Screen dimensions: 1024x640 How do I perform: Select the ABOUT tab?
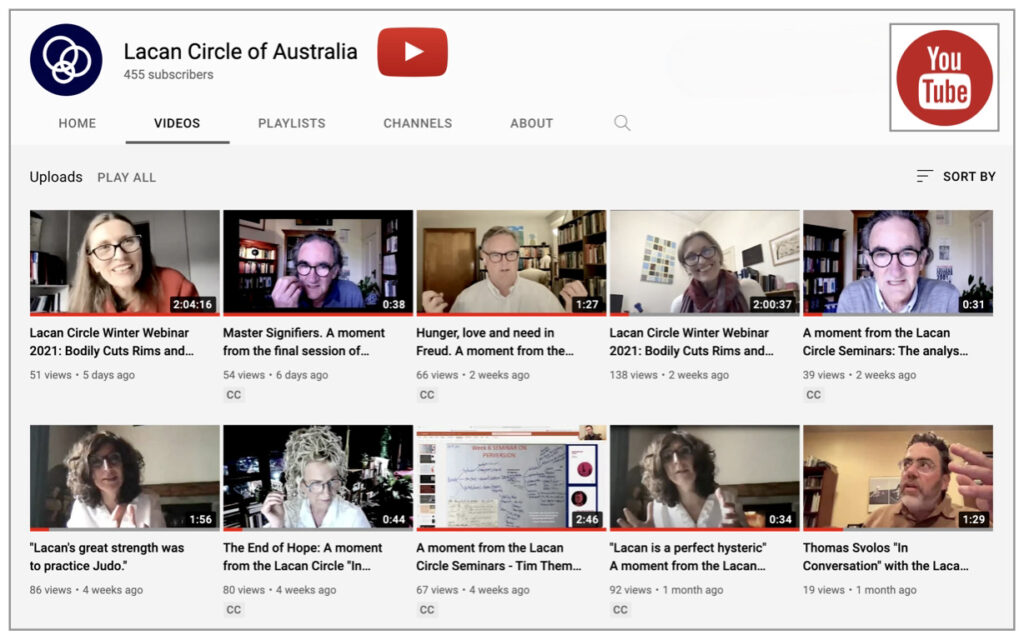click(531, 123)
